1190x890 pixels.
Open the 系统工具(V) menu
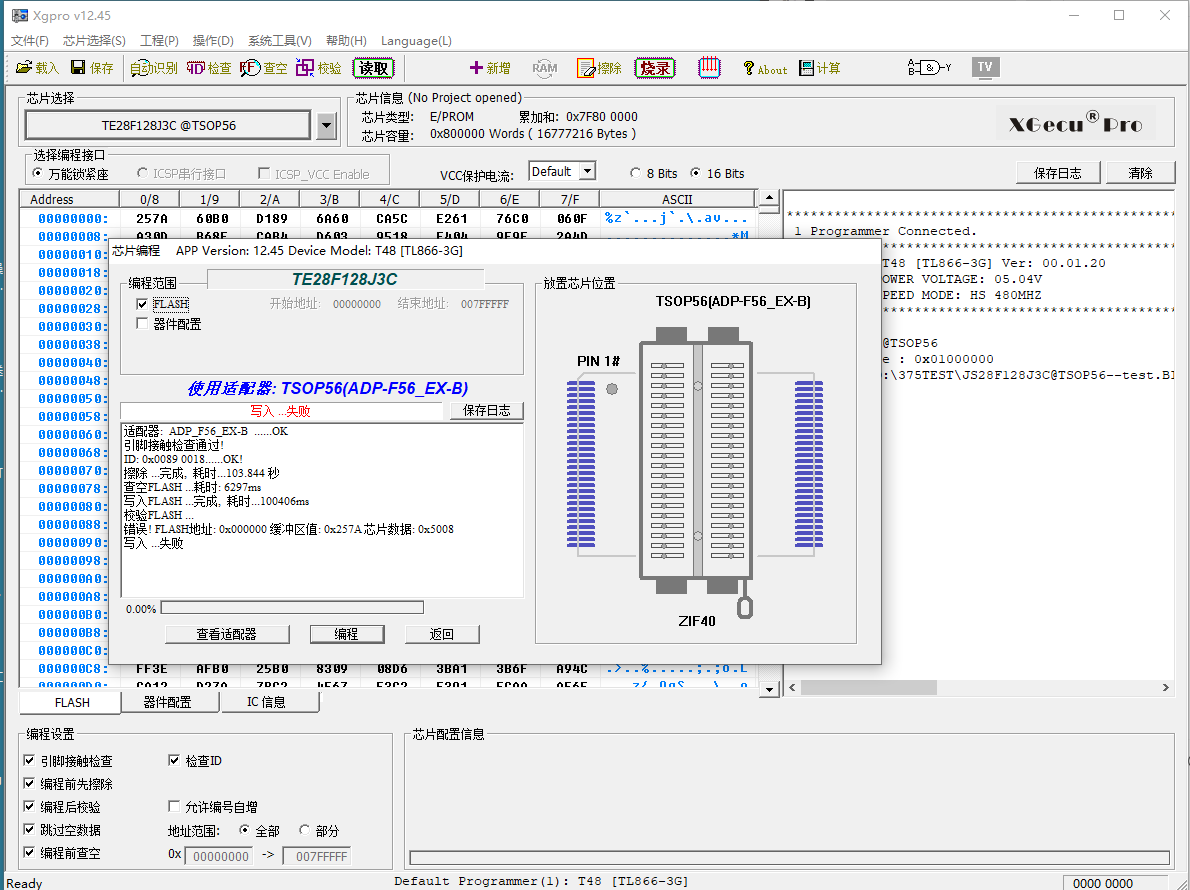(x=279, y=41)
